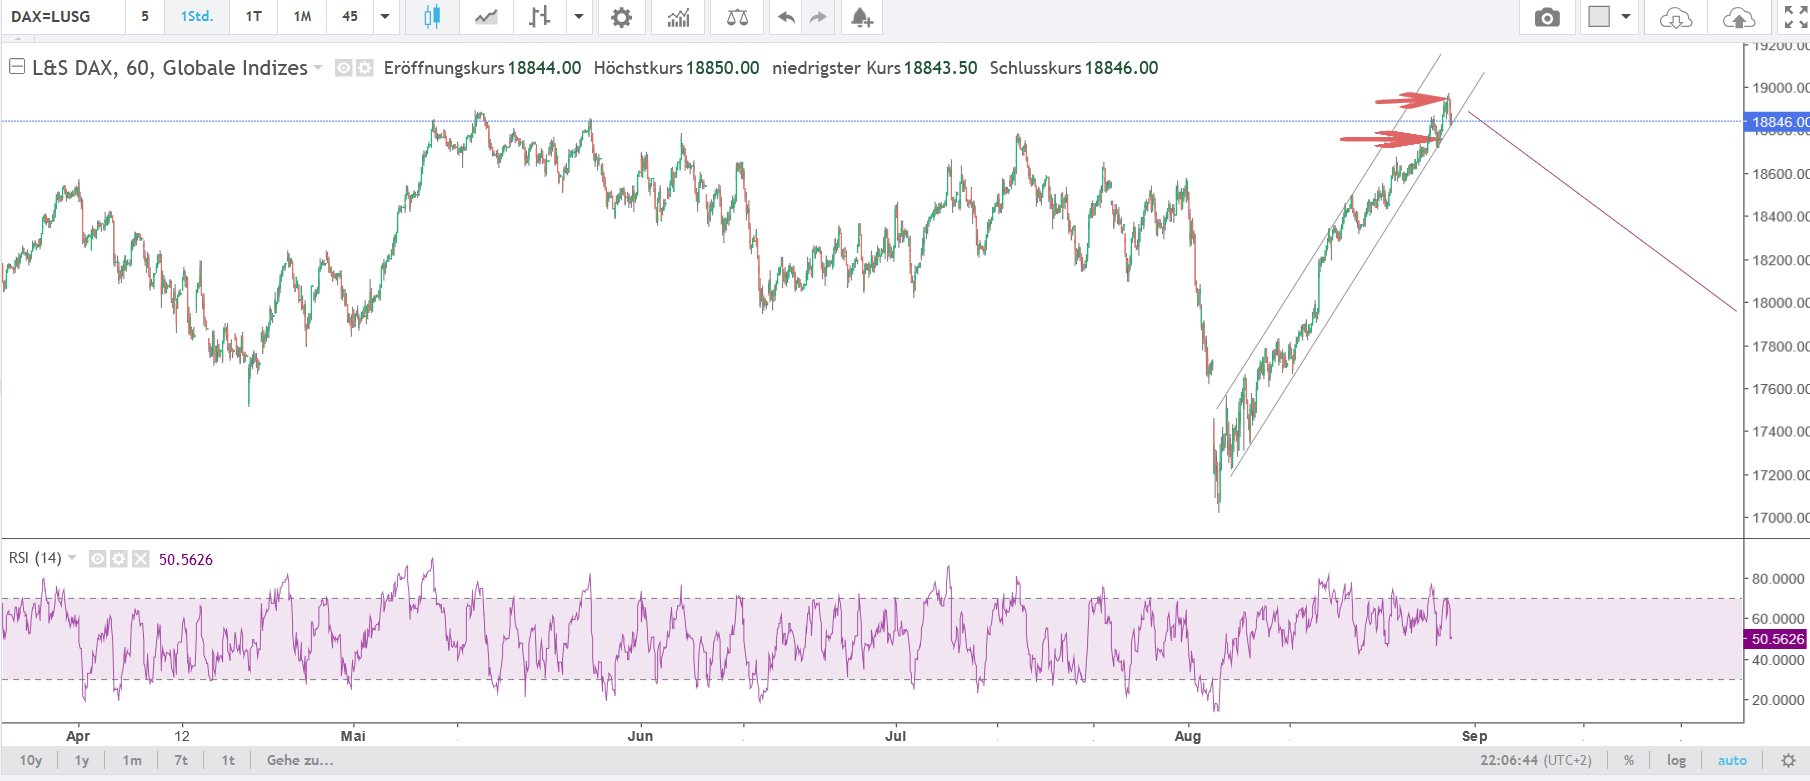
Task: Click the 17000.00 price axis label
Action: pos(1780,518)
